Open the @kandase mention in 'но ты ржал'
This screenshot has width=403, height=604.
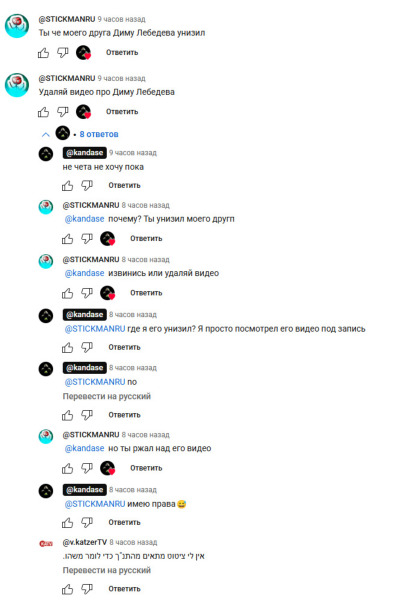coord(84,448)
